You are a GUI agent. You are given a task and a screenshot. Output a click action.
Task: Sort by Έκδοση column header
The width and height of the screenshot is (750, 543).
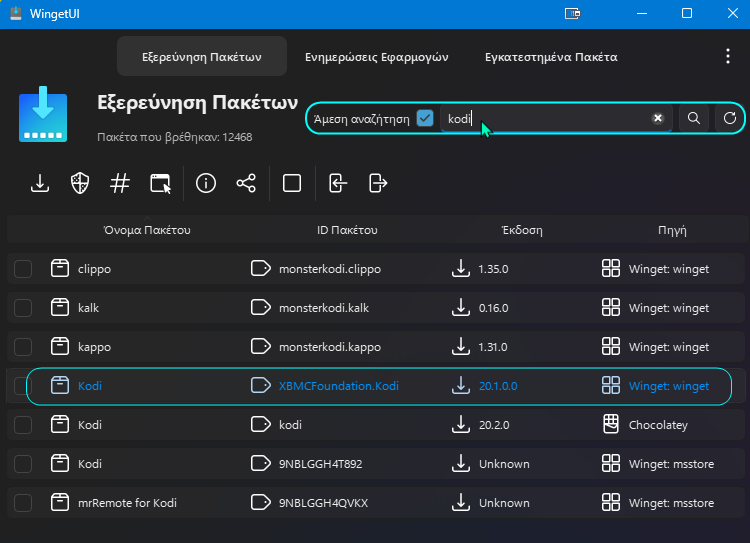coord(522,230)
